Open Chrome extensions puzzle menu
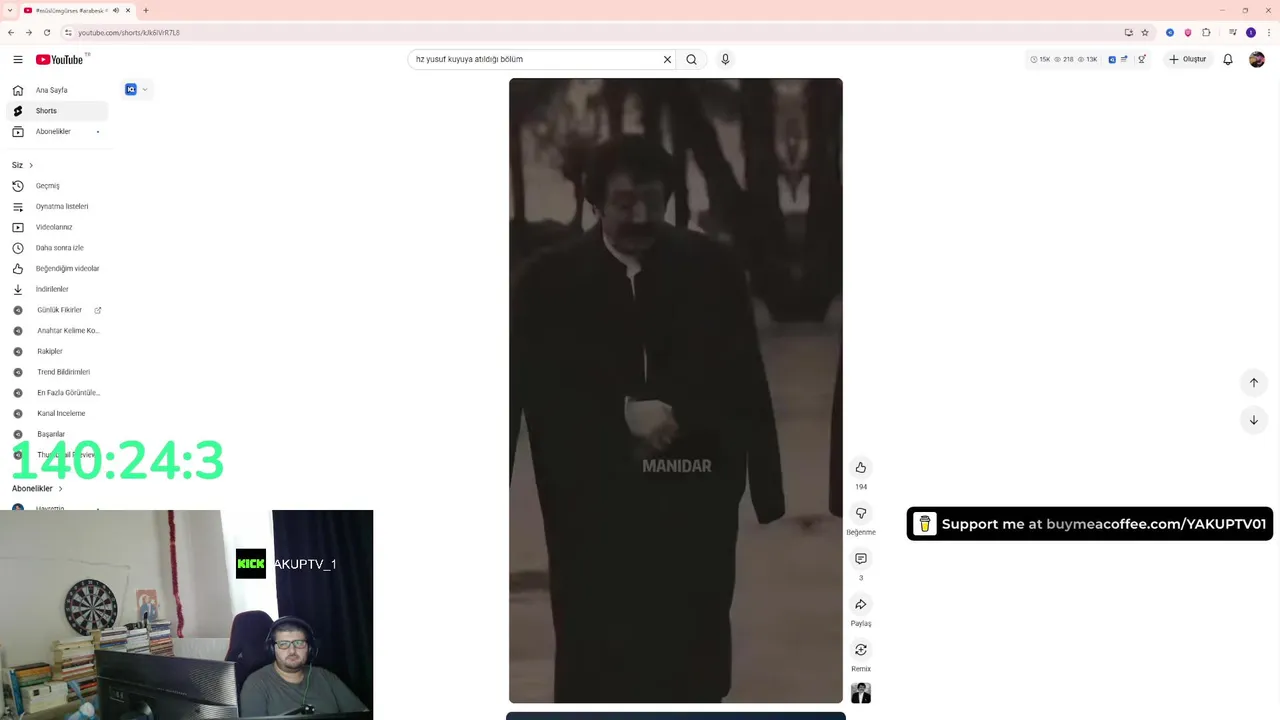1280x720 pixels. 1206,32
